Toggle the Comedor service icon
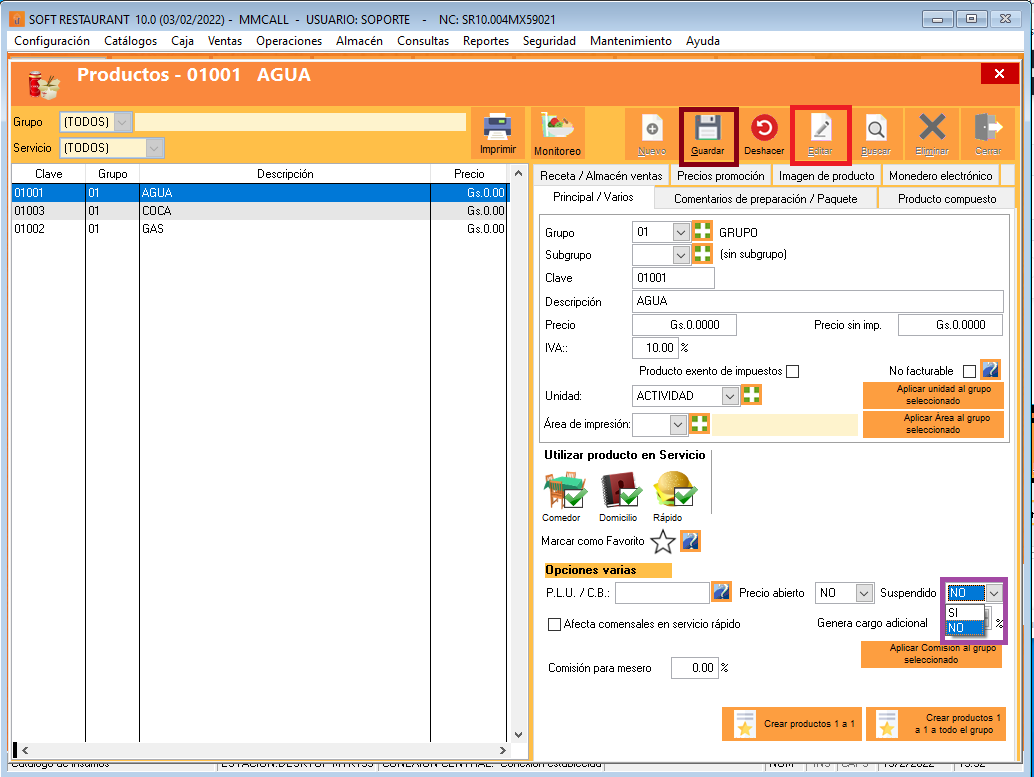 [562, 491]
